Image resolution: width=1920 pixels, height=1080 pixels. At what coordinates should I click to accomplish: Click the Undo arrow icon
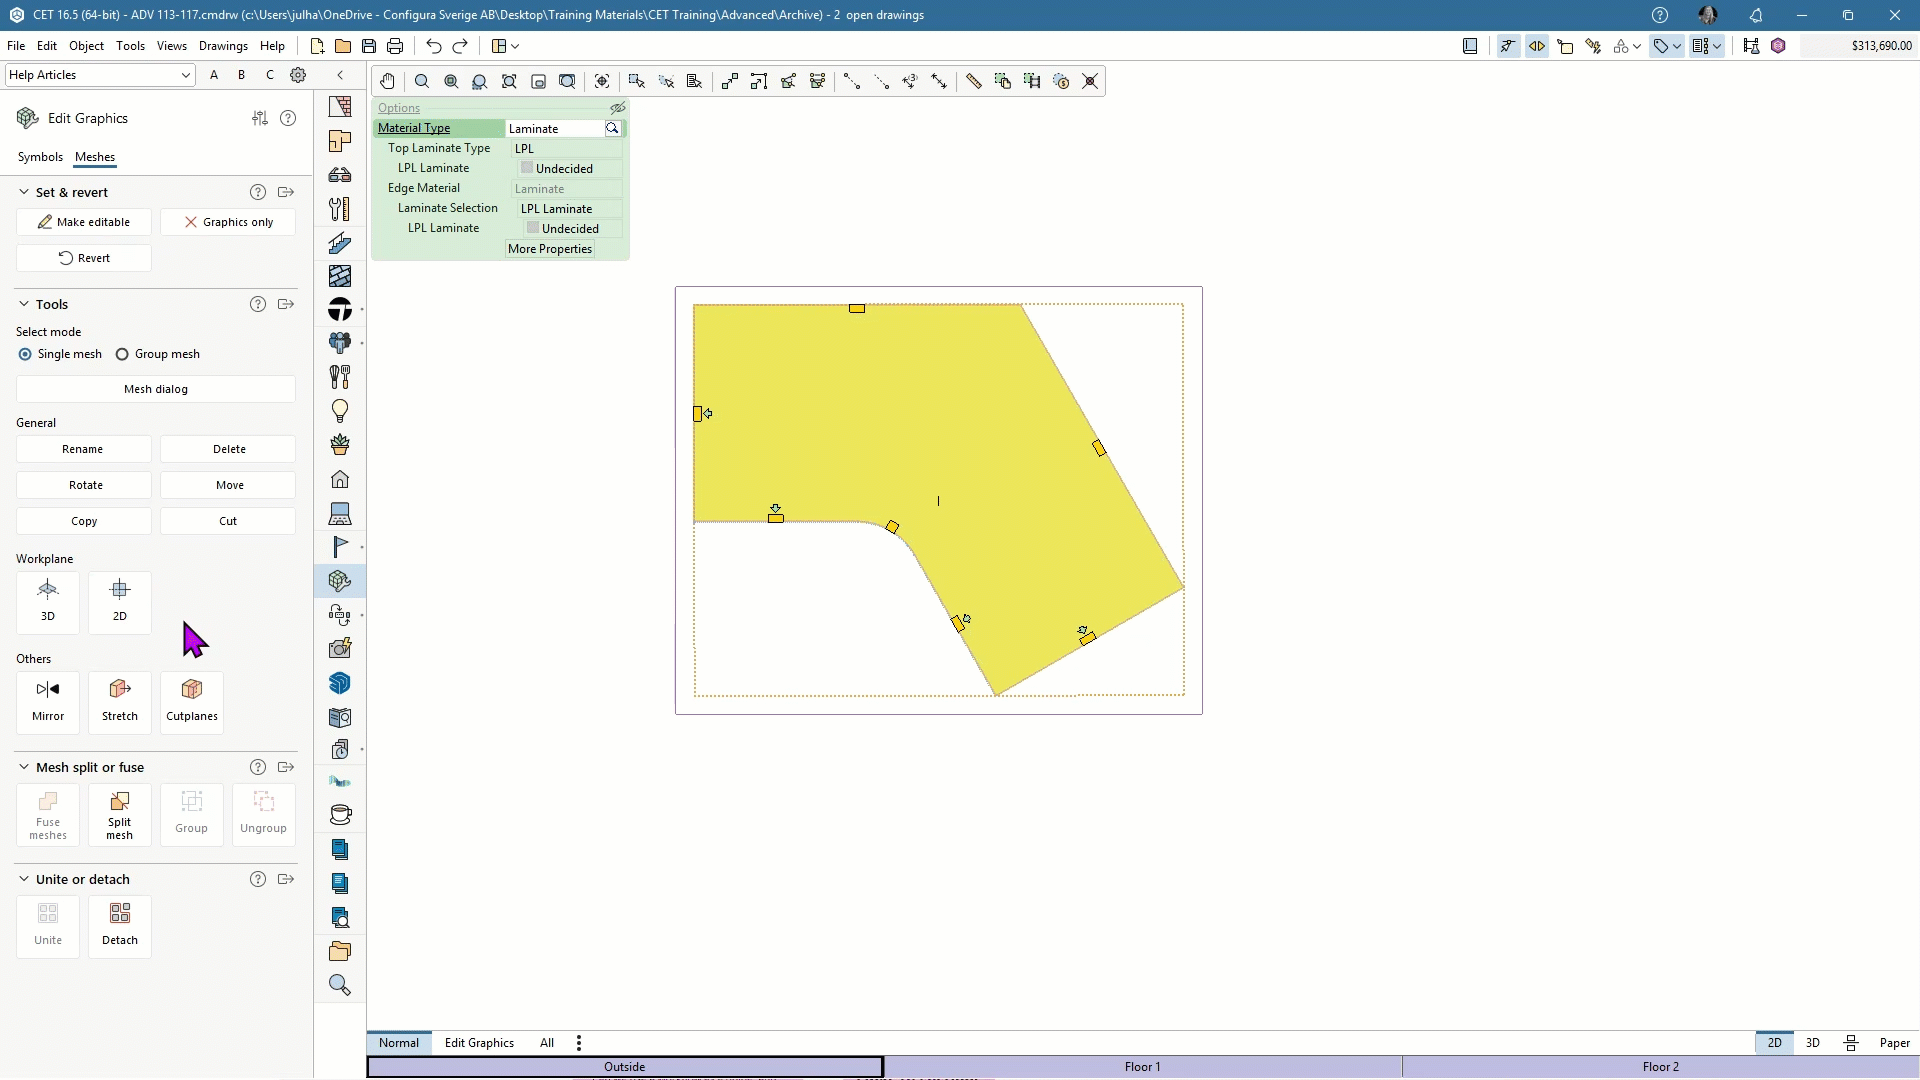[x=433, y=46]
